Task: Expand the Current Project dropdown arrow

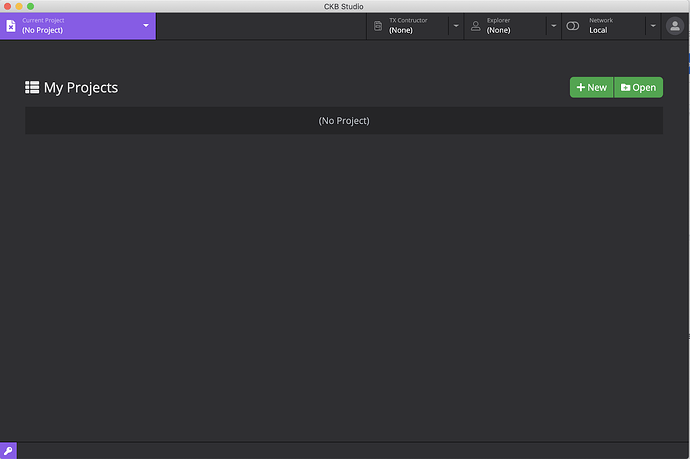Action: point(146,26)
